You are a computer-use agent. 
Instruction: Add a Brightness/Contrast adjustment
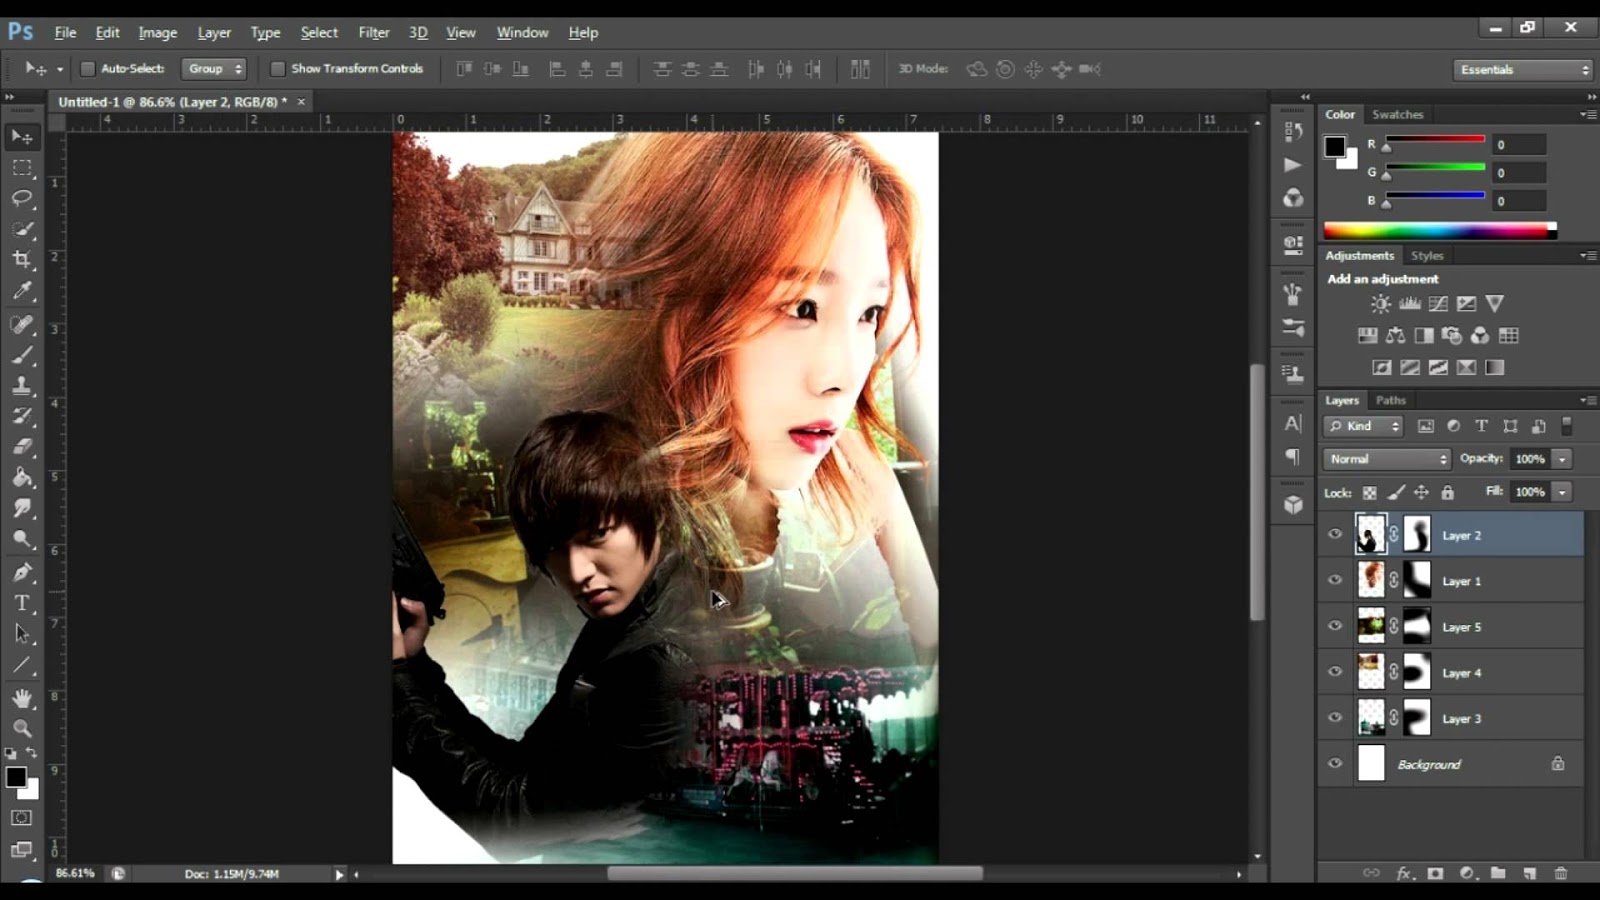coord(1381,304)
